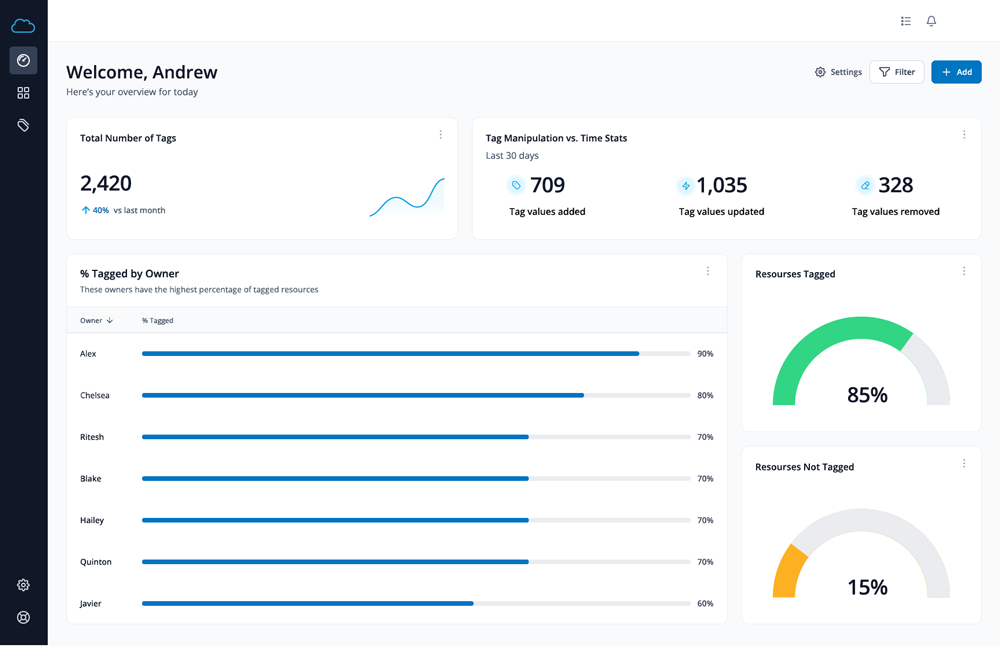The image size is (1000, 646).
Task: Open settings gear at bottom of sidebar
Action: (23, 585)
